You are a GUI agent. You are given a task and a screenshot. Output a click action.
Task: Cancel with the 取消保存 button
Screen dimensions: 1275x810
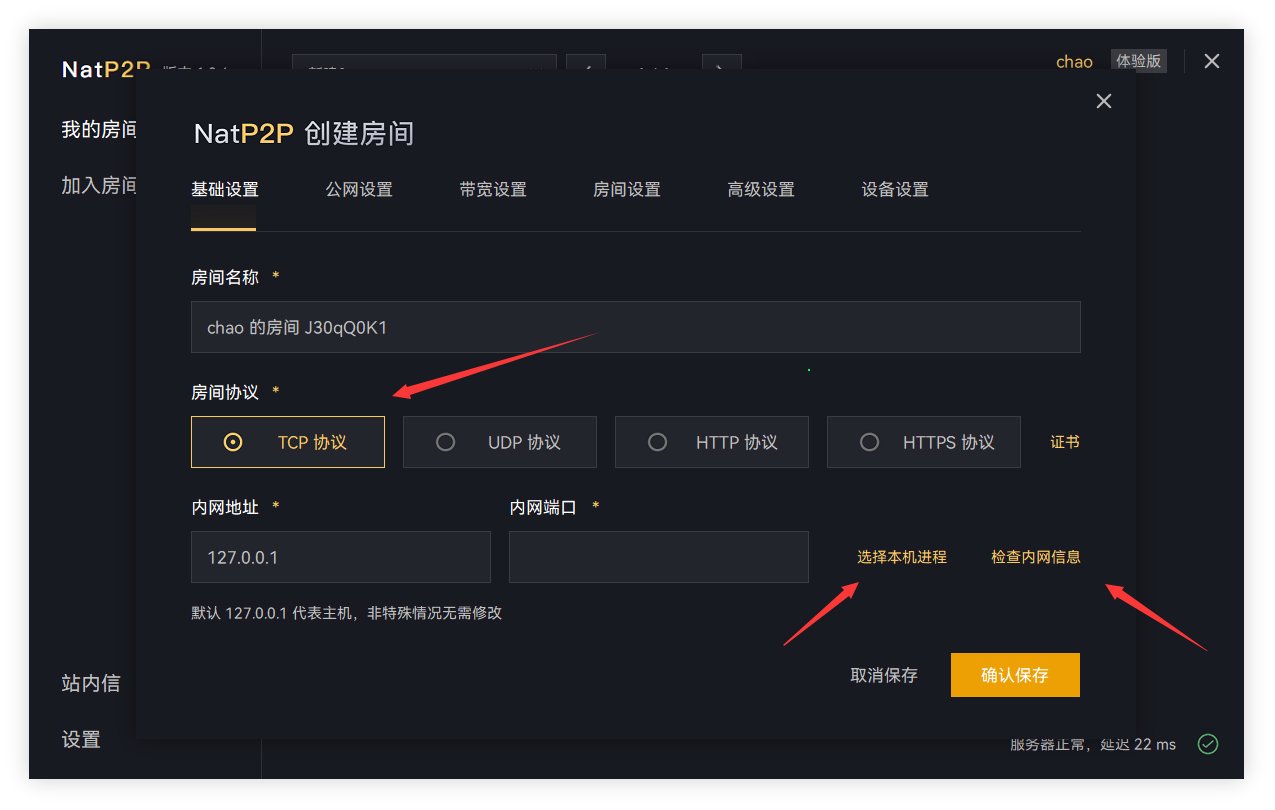[884, 675]
